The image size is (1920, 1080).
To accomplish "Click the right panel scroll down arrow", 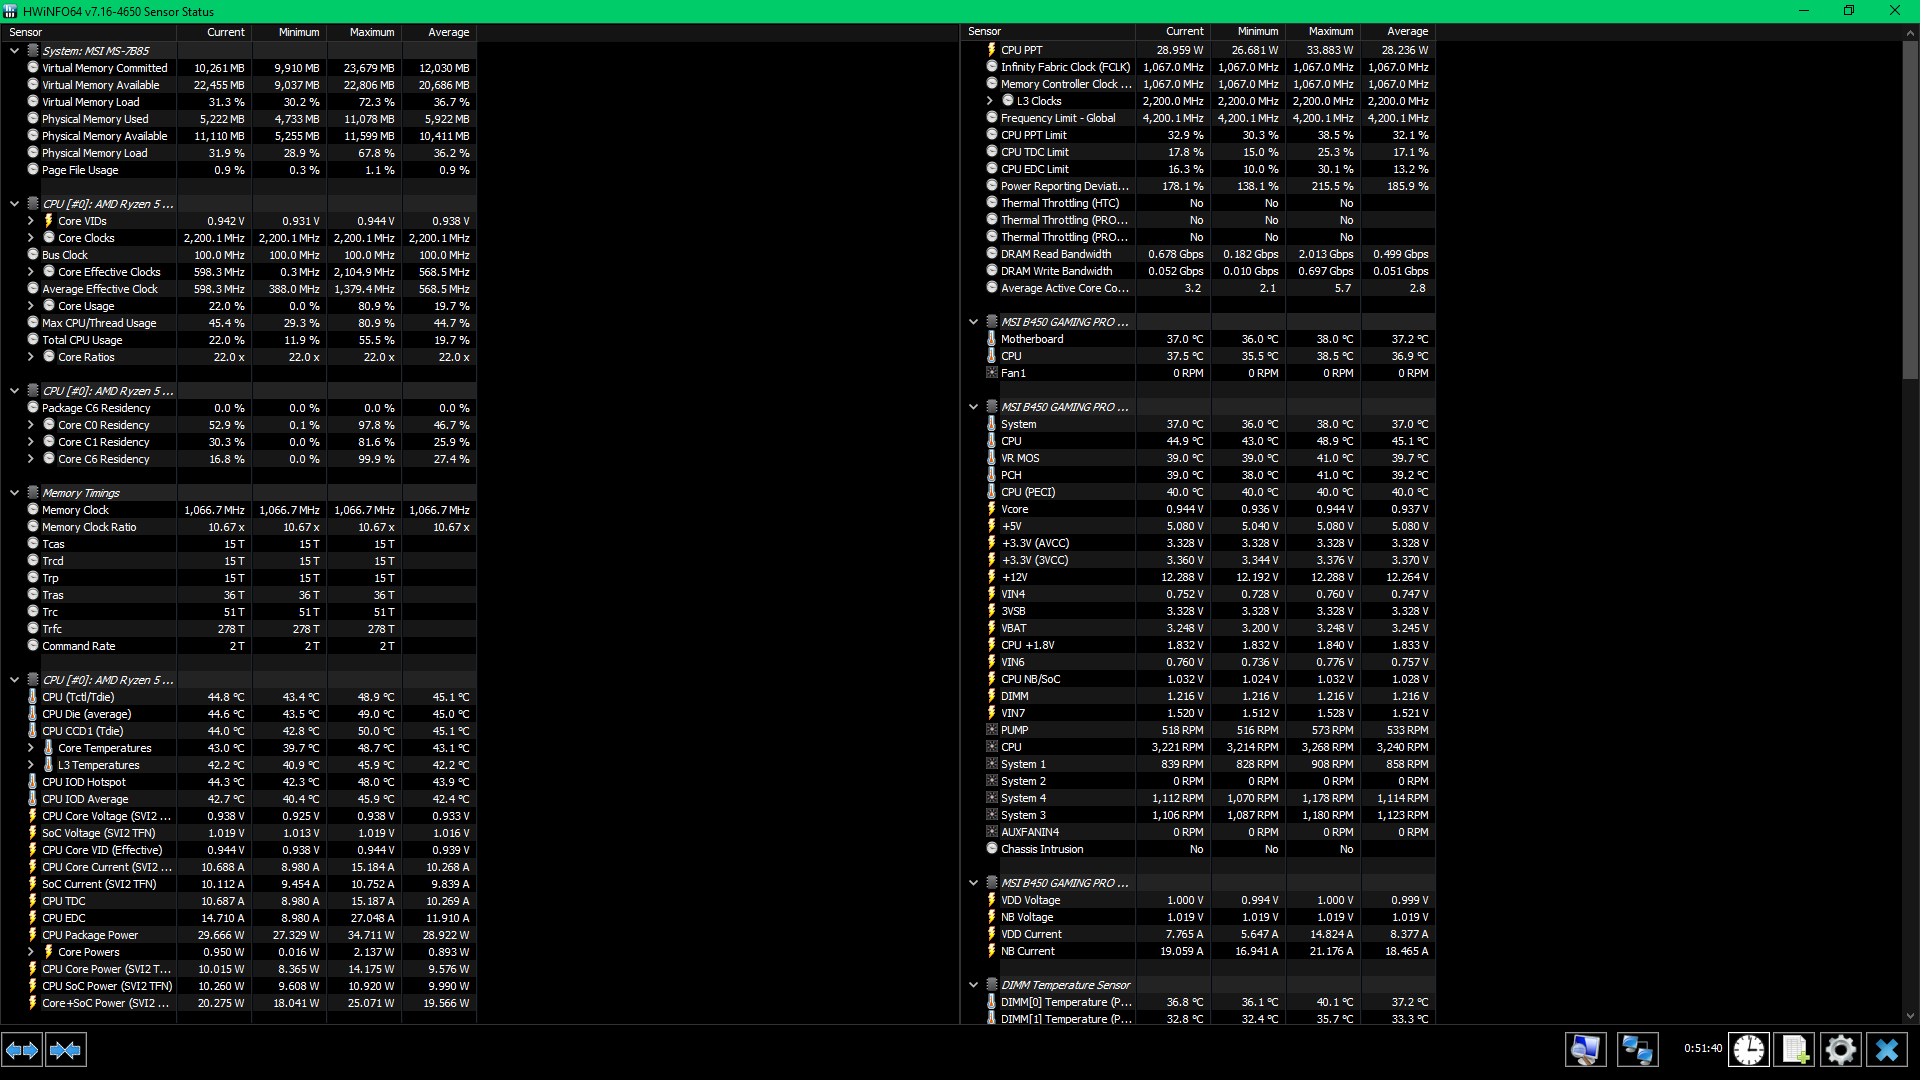I will 1910,1016.
